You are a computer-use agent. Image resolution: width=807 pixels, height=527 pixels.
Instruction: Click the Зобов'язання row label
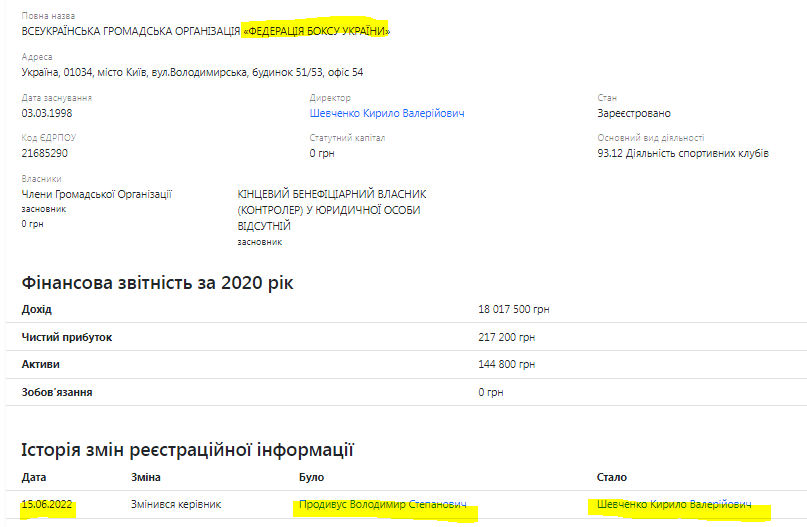57,392
